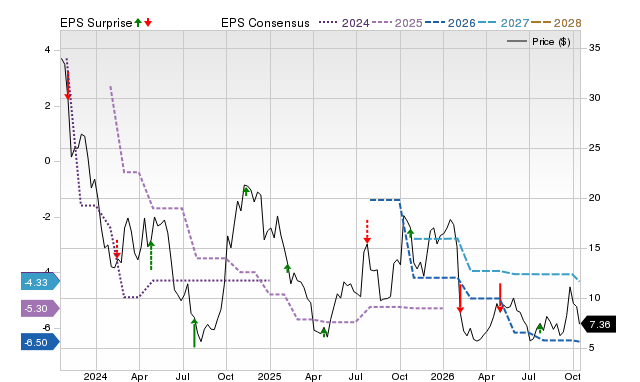
Task: Click the price axis value 15
Action: coord(595,248)
